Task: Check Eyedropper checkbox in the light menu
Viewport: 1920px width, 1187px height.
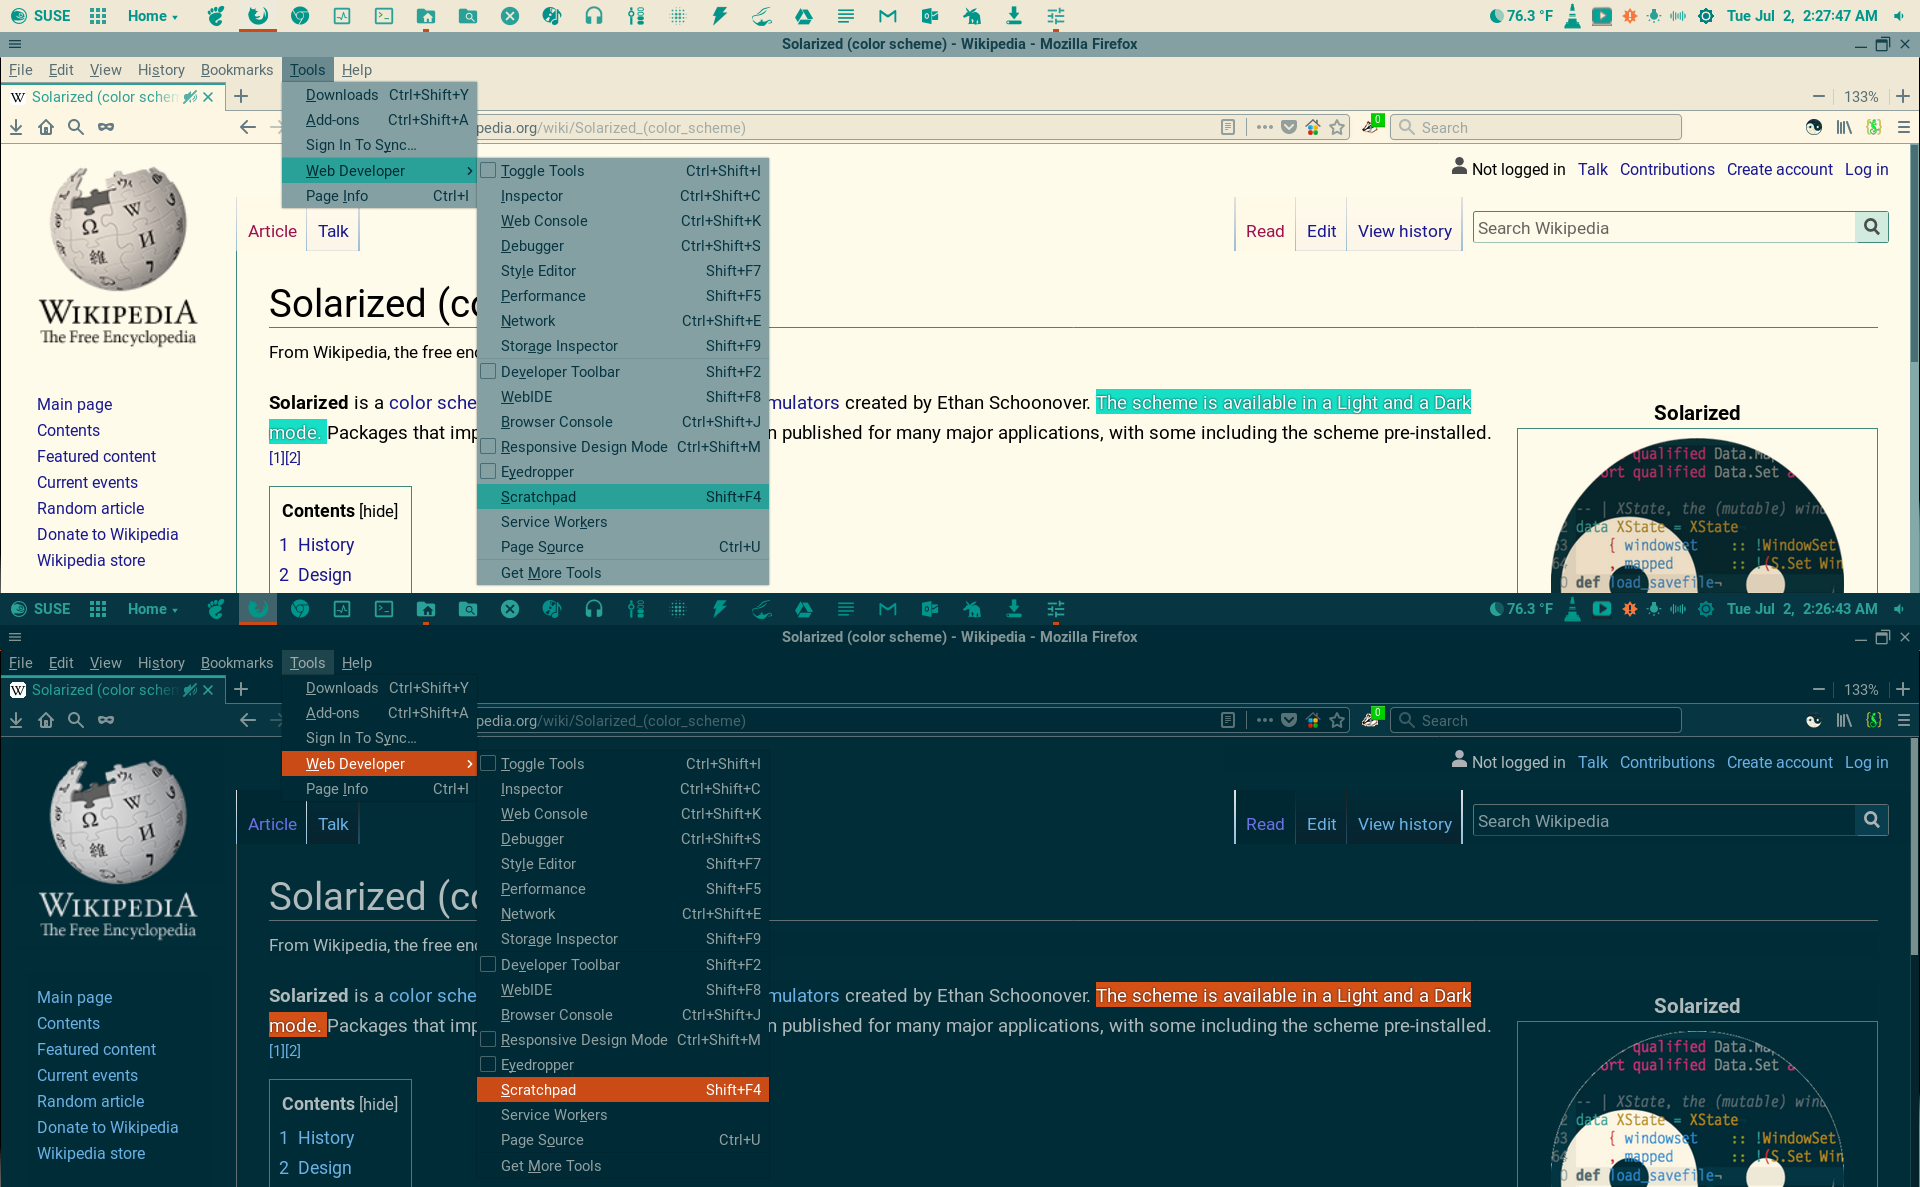Action: tap(488, 471)
